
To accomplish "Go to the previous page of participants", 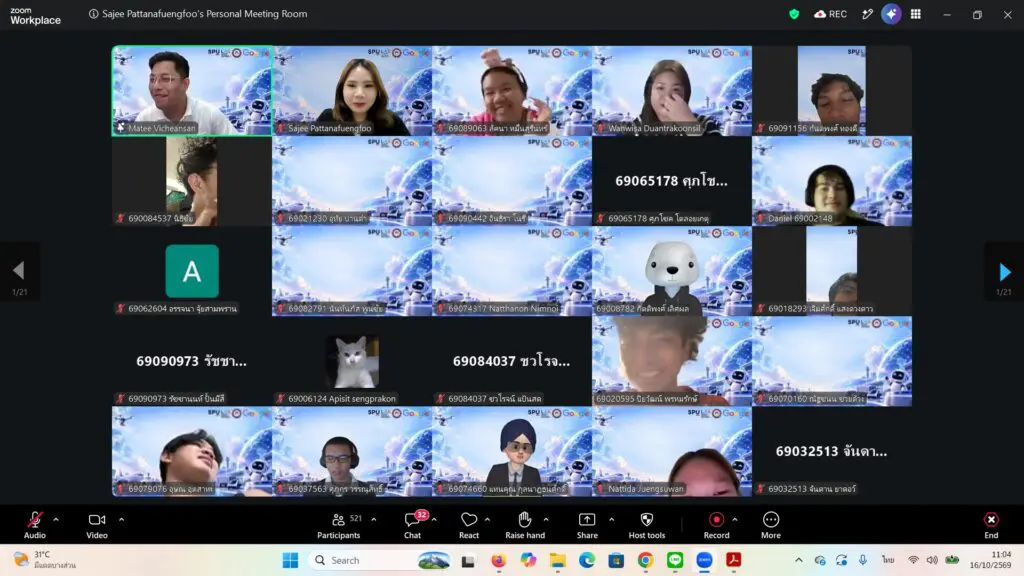I will 19,271.
